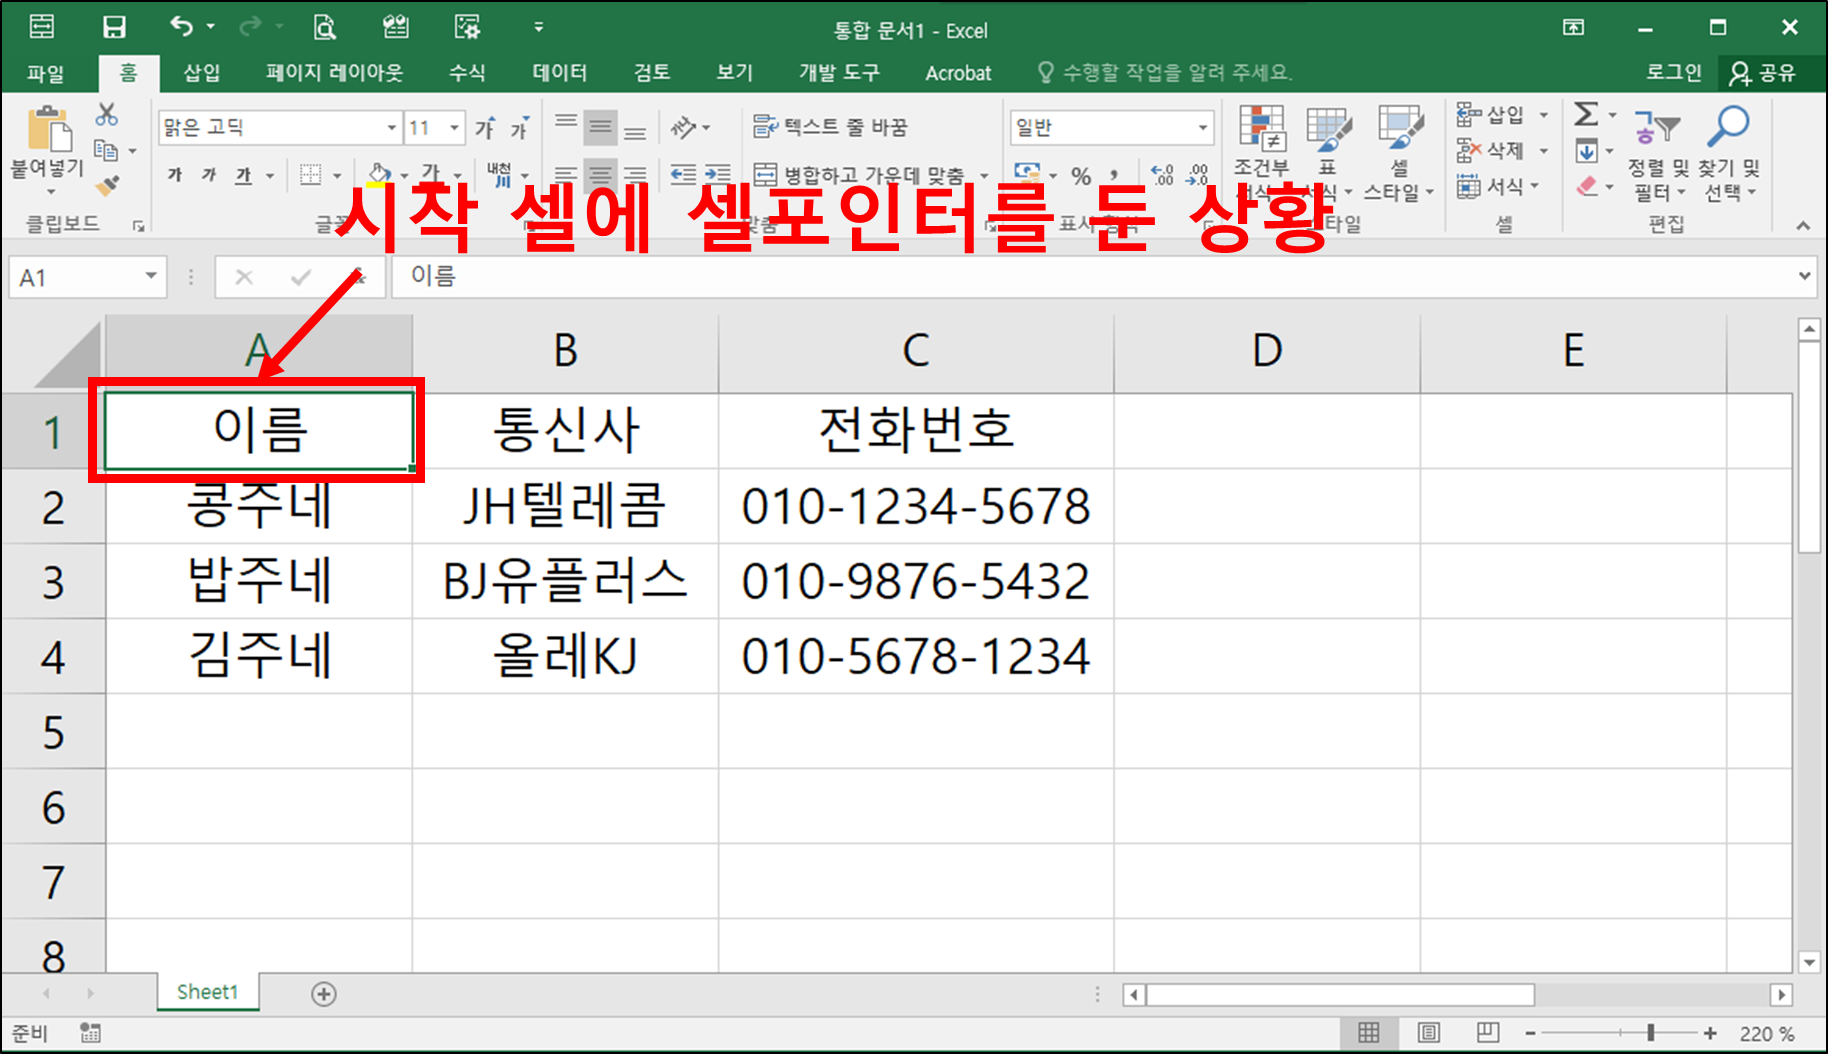Image resolution: width=1828 pixels, height=1054 pixels.
Task: Click the tell me search field
Action: pos(1165,73)
